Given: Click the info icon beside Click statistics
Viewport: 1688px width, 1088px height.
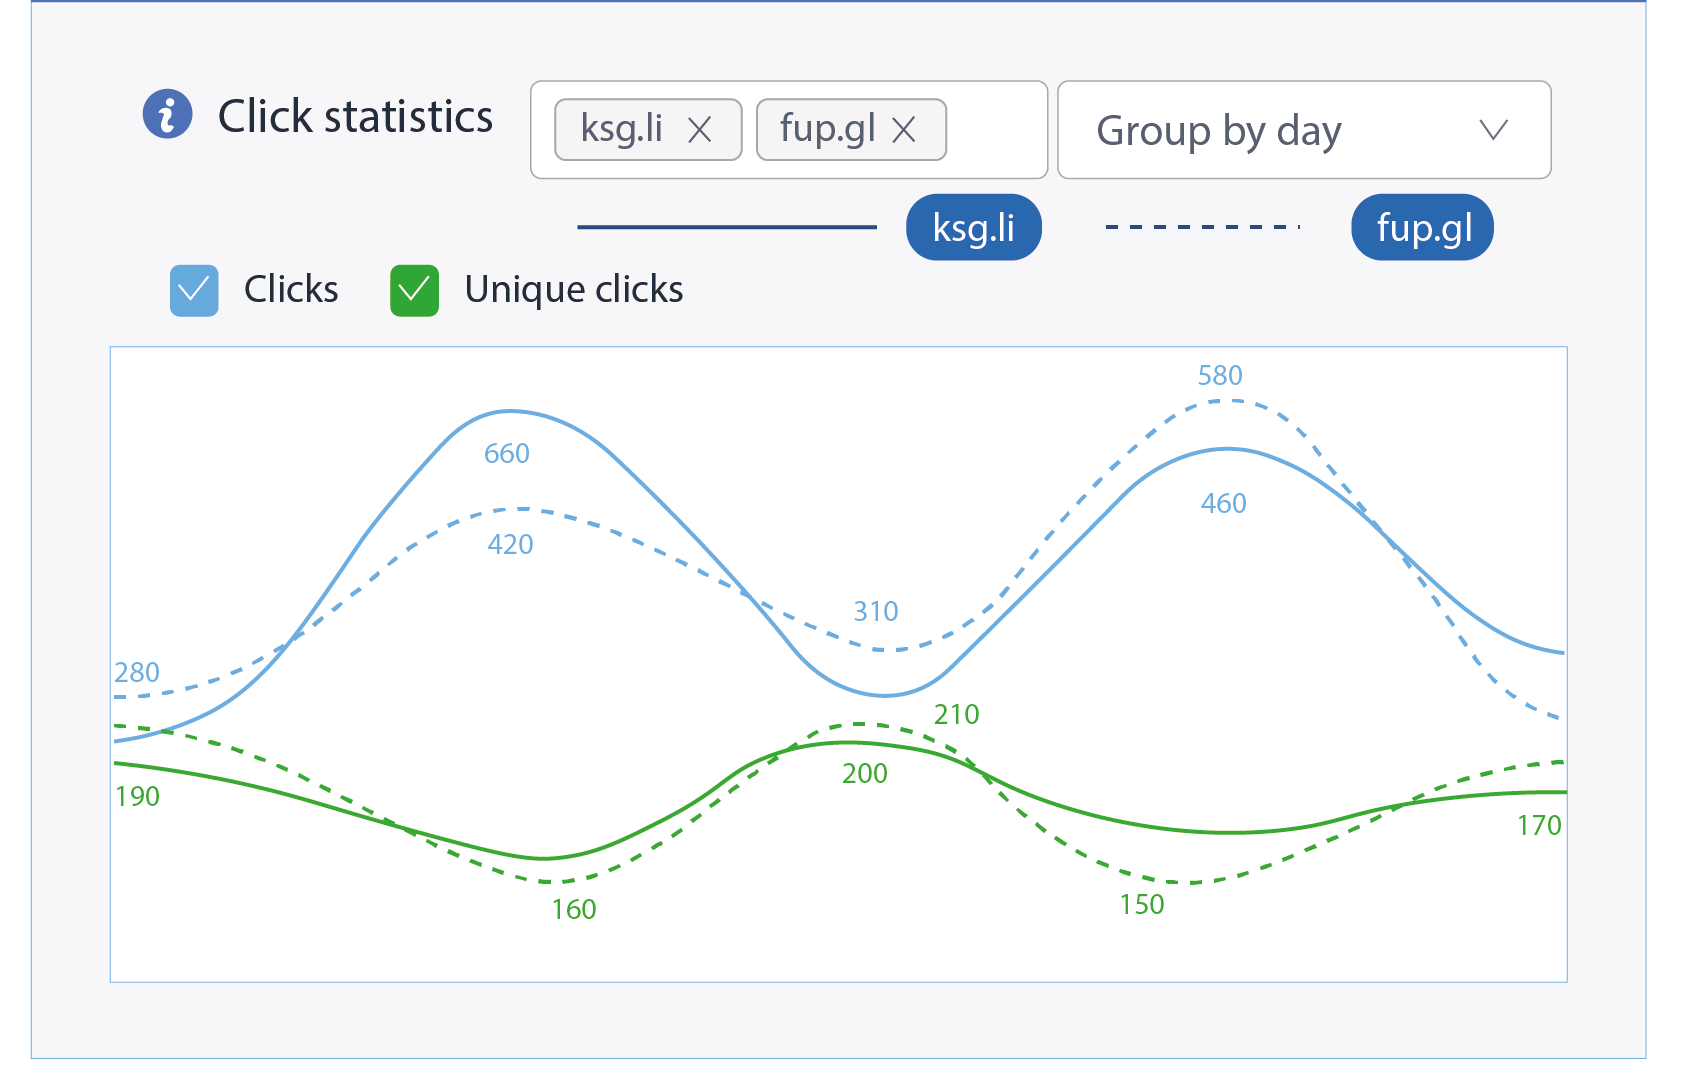Looking at the screenshot, I should pyautogui.click(x=167, y=114).
